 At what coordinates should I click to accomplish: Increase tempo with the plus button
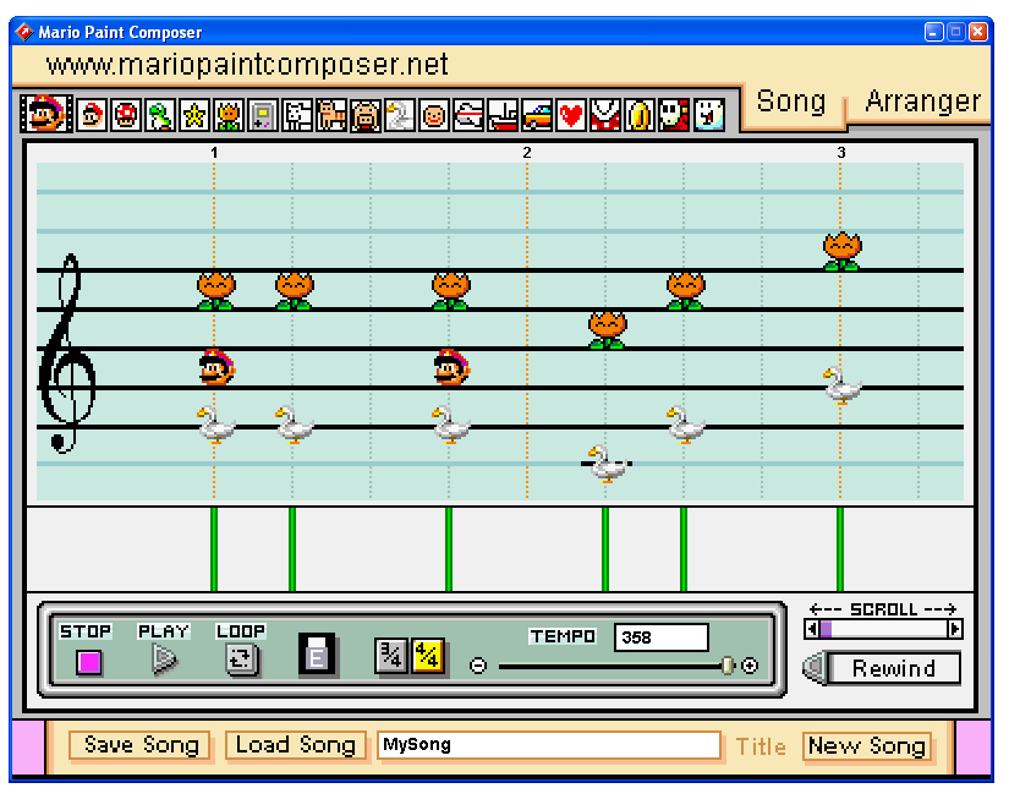(749, 666)
